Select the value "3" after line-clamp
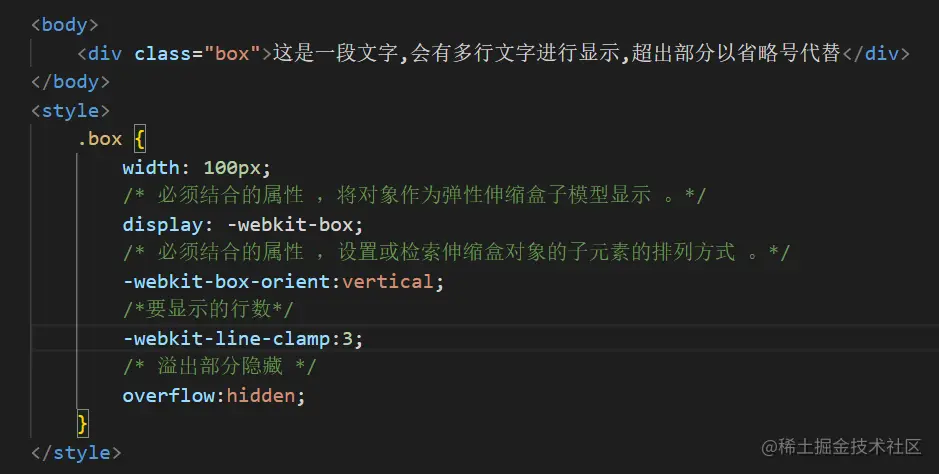The image size is (939, 474). pyautogui.click(x=347, y=339)
